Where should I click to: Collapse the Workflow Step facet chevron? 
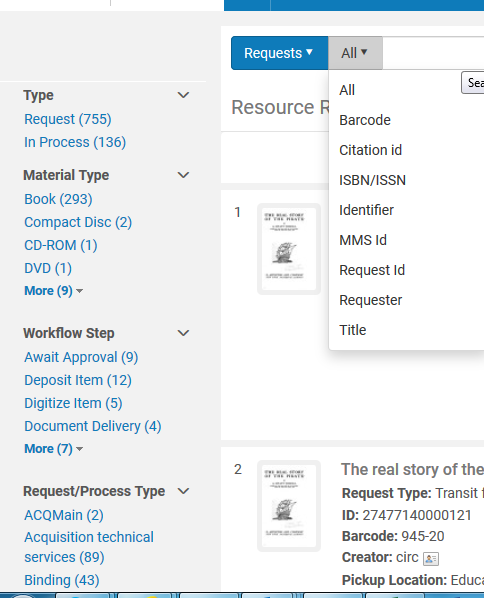[183, 333]
